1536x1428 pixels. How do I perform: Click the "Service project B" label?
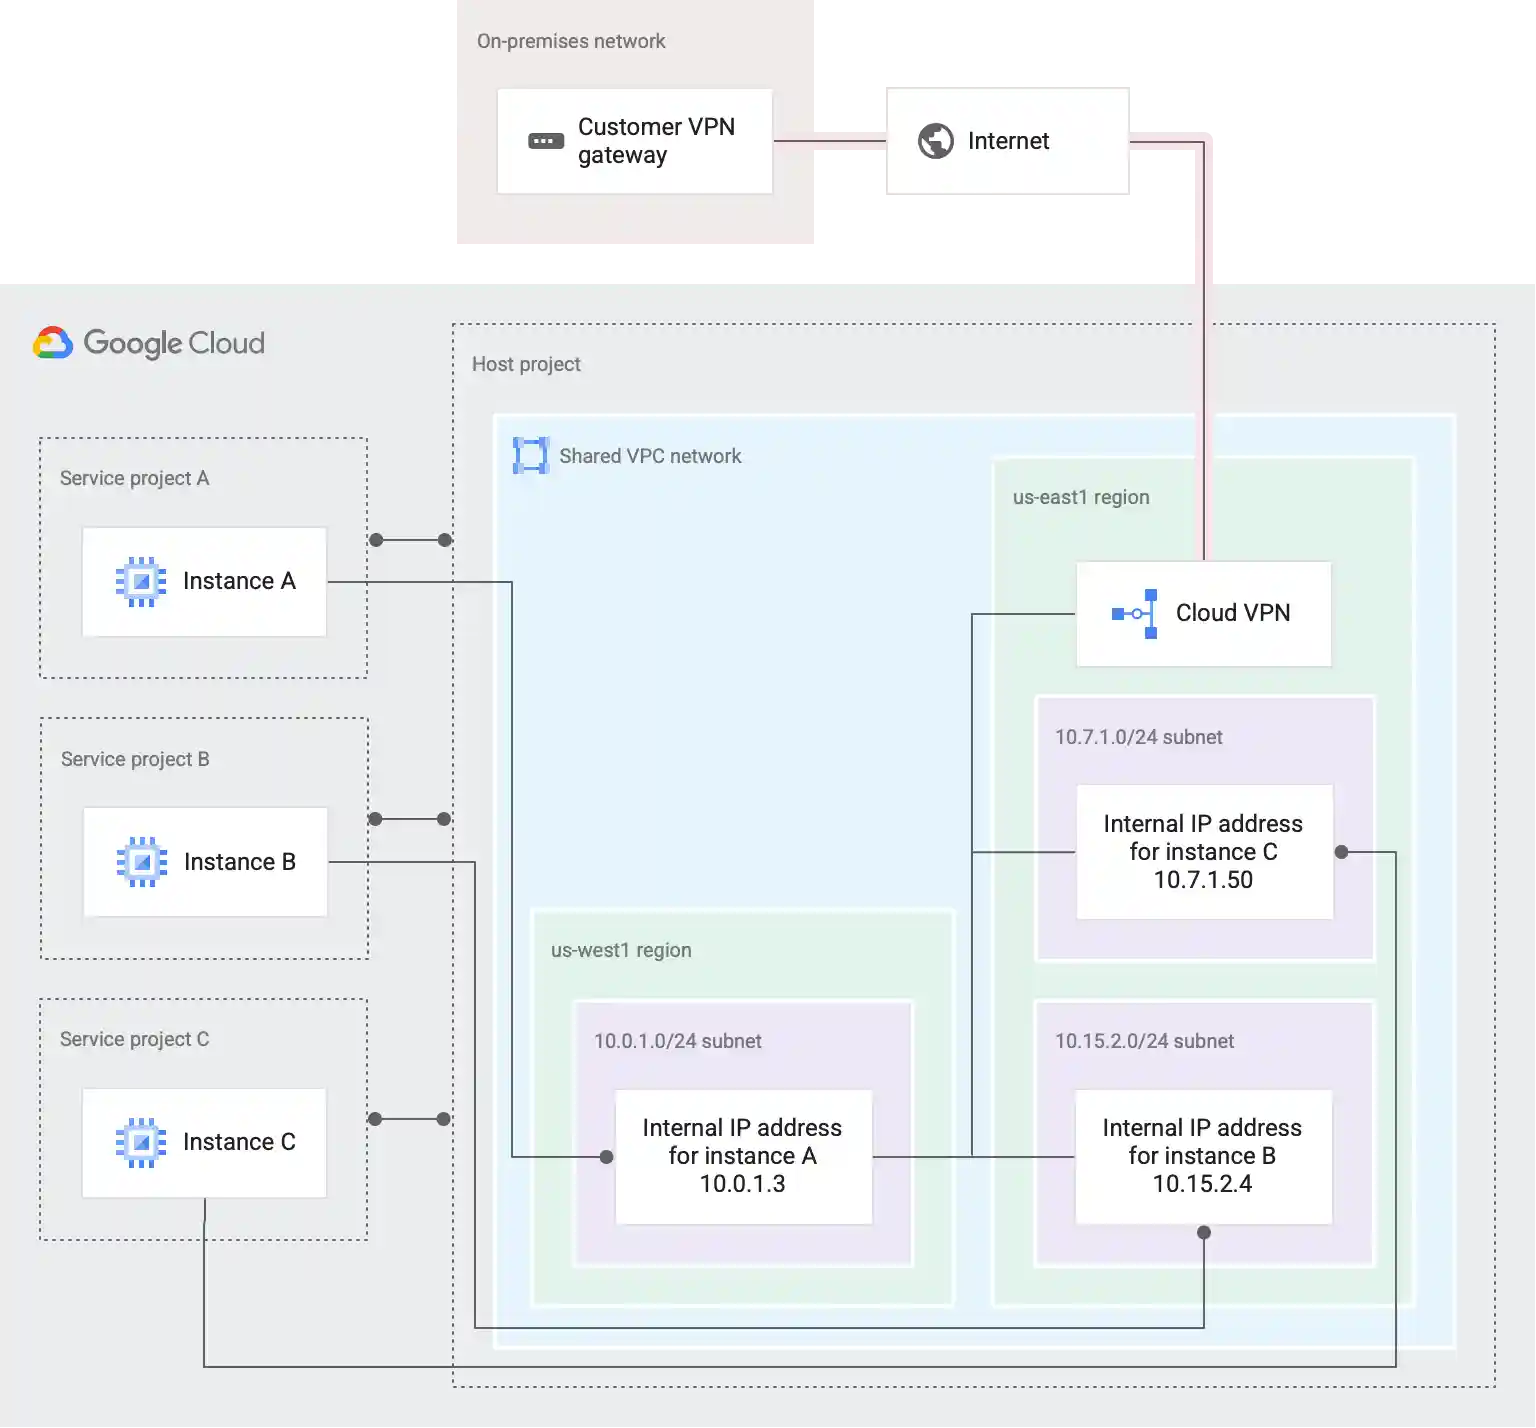(x=135, y=759)
